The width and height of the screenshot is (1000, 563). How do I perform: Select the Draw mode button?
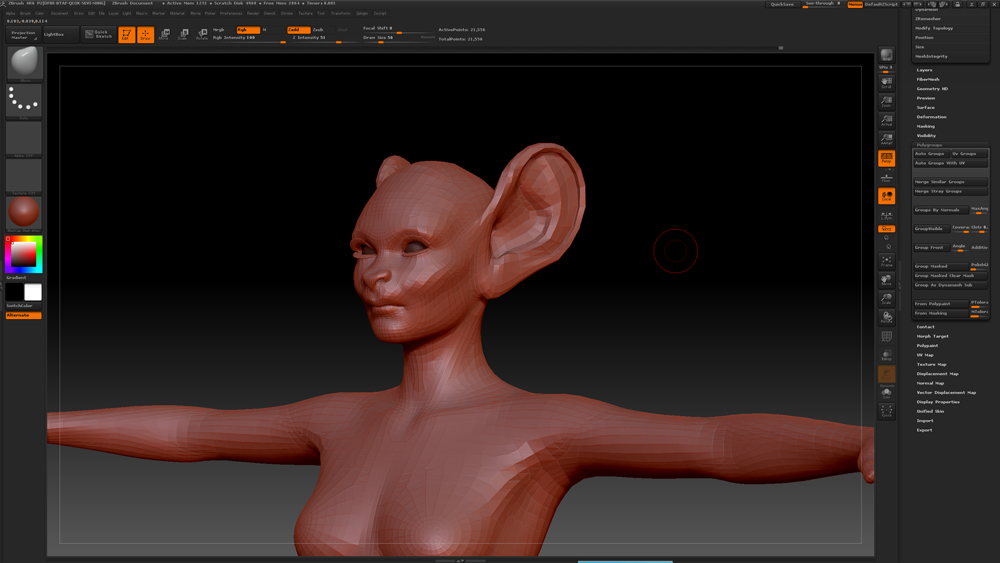(145, 35)
